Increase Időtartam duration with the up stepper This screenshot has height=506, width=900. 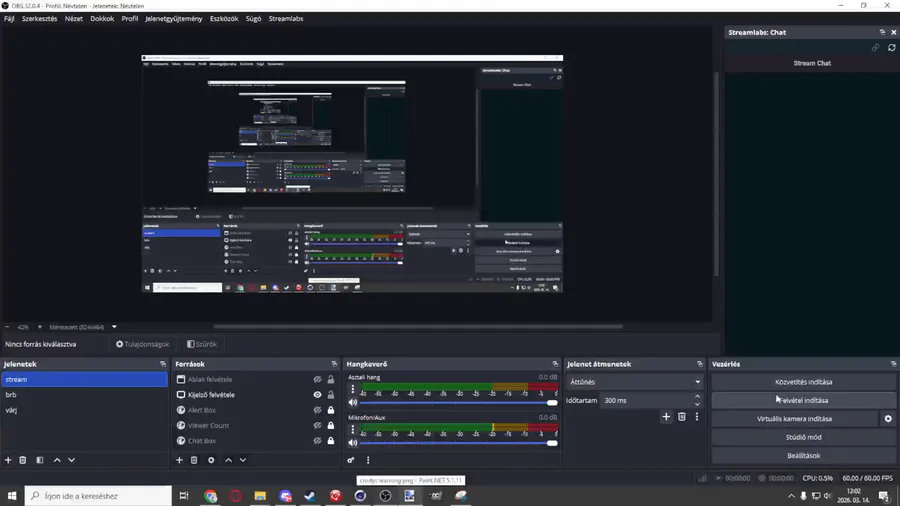pos(697,397)
